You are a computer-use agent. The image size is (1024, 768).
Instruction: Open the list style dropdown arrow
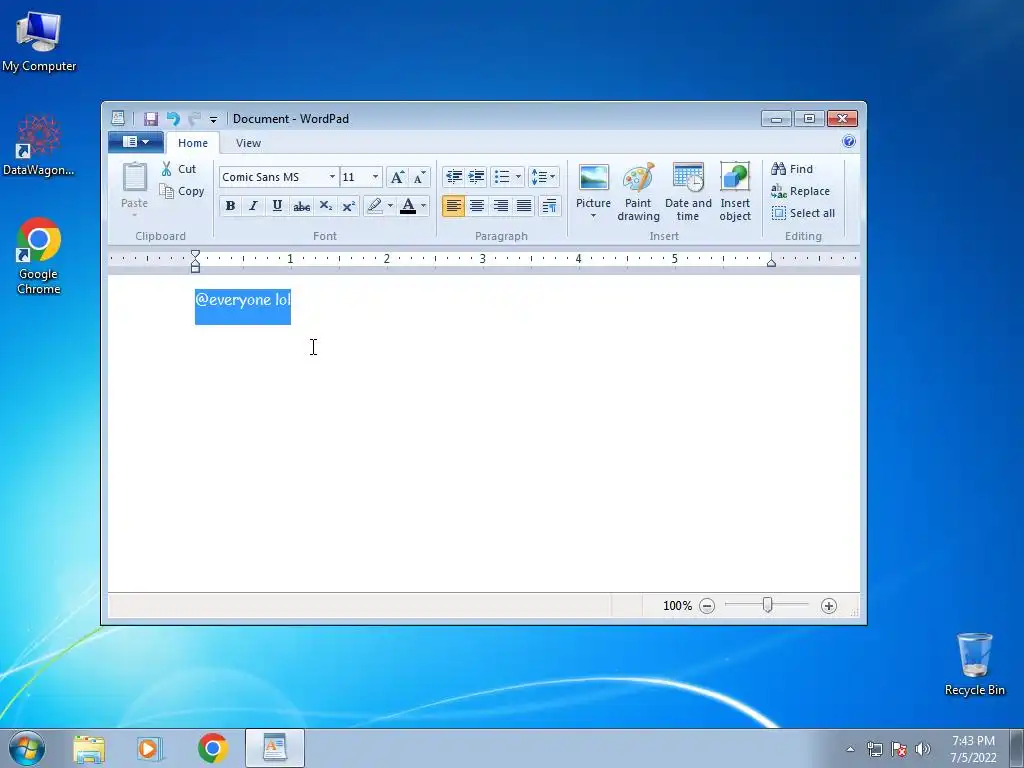pyautogui.click(x=519, y=177)
